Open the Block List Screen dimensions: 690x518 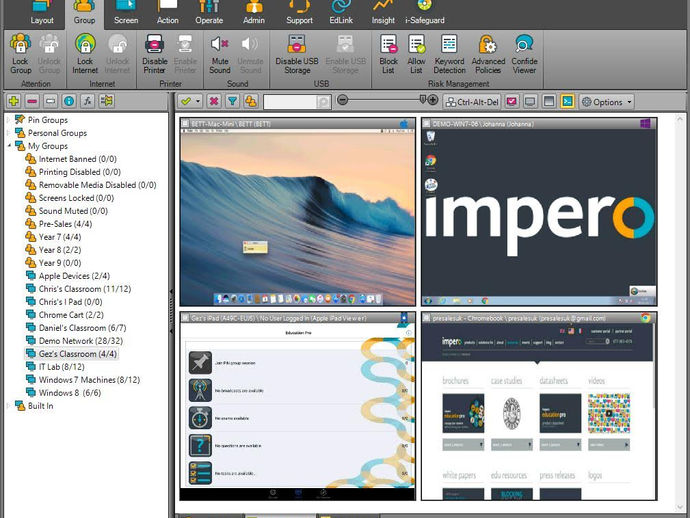388,54
